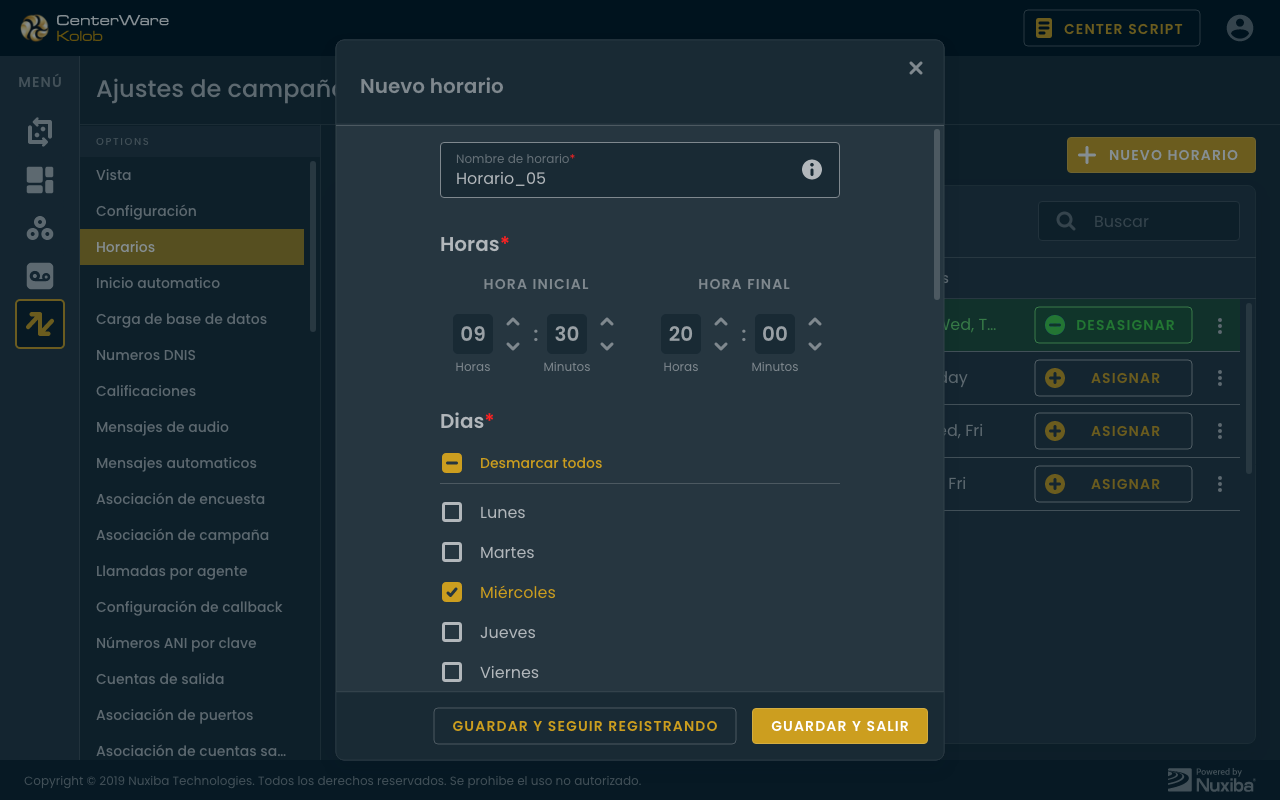Click GUARDAR Y SEGUIR REGISTRANDO button
Image resolution: width=1280 pixels, height=800 pixels.
(x=585, y=726)
